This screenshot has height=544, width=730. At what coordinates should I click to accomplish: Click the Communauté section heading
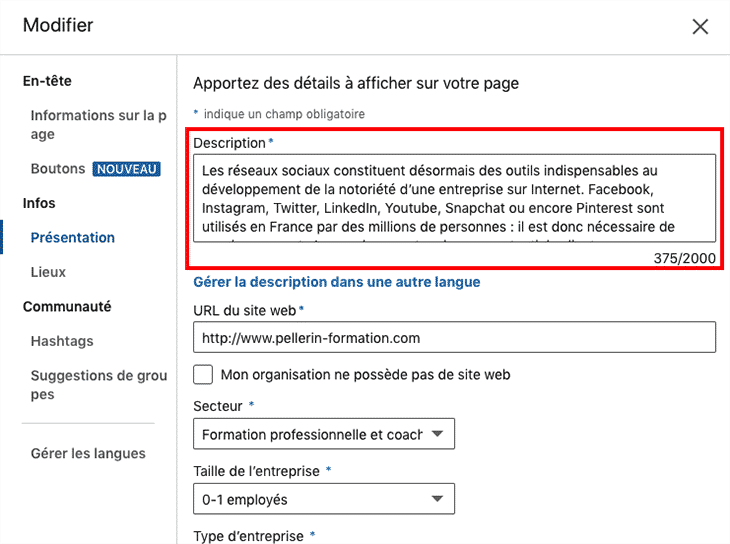click(x=67, y=306)
